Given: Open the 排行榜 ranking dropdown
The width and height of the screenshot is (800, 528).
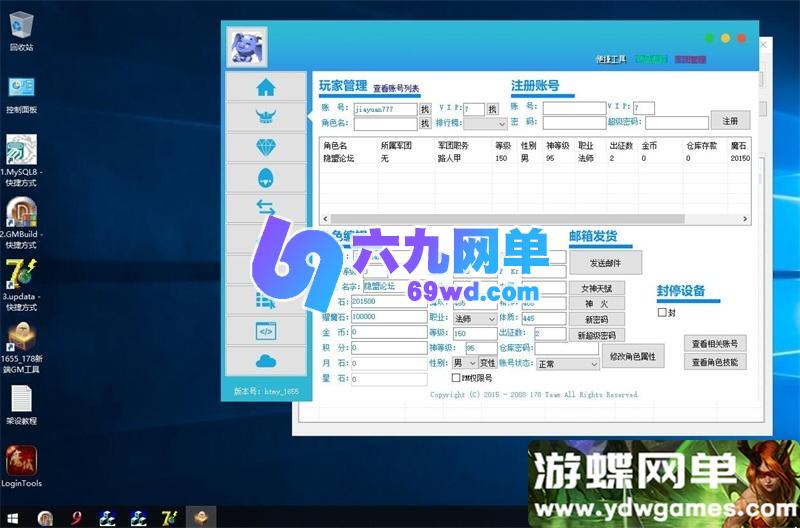Looking at the screenshot, I should pos(485,123).
